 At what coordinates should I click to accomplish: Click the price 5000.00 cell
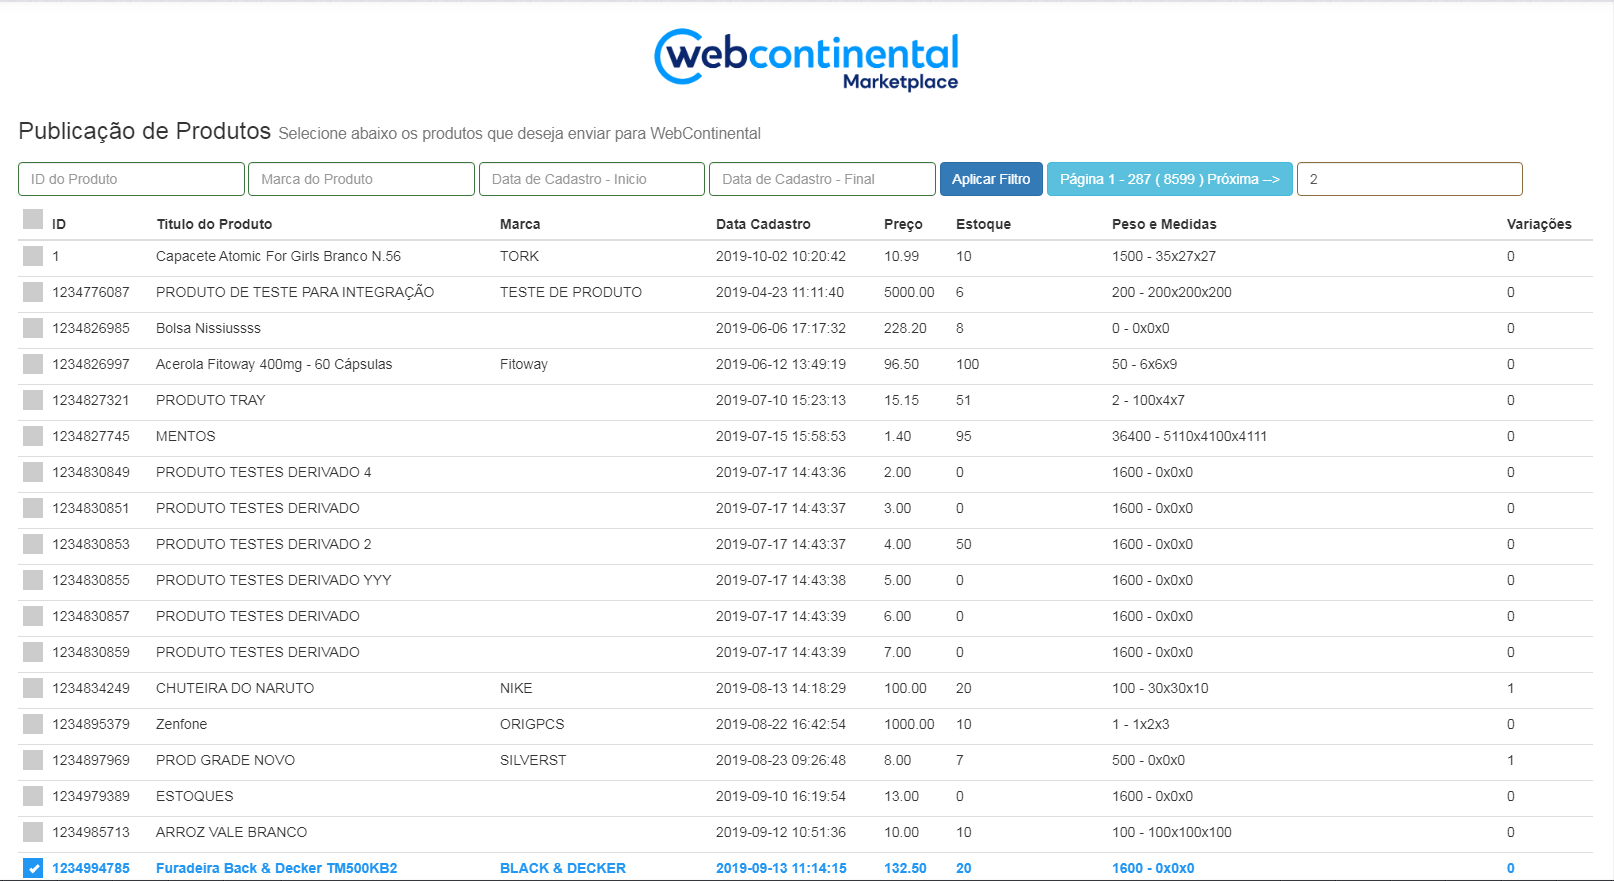click(x=909, y=292)
